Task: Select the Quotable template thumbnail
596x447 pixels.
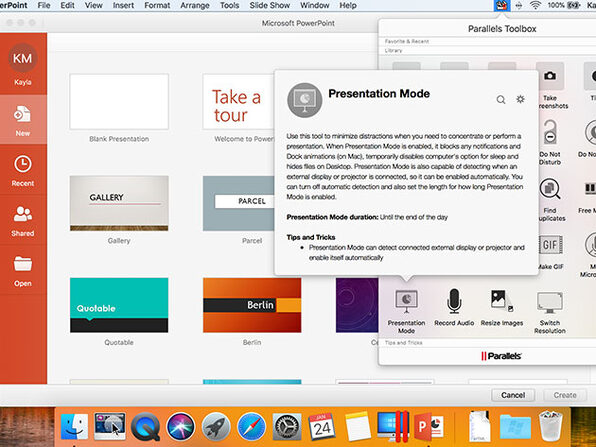Action: (x=119, y=305)
